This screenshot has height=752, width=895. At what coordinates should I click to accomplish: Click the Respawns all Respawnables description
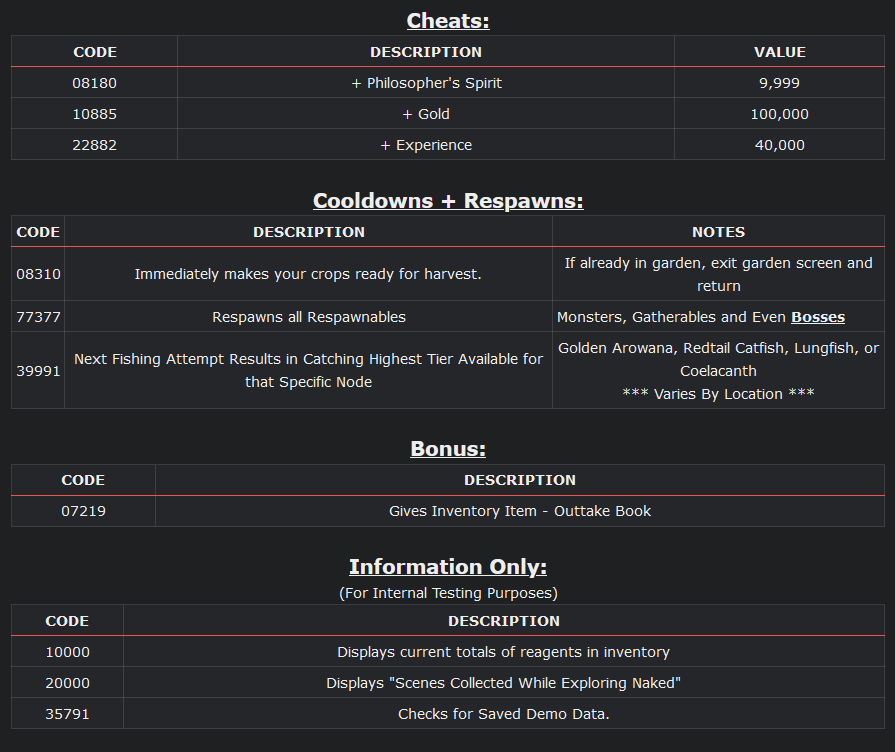pyautogui.click(x=309, y=317)
